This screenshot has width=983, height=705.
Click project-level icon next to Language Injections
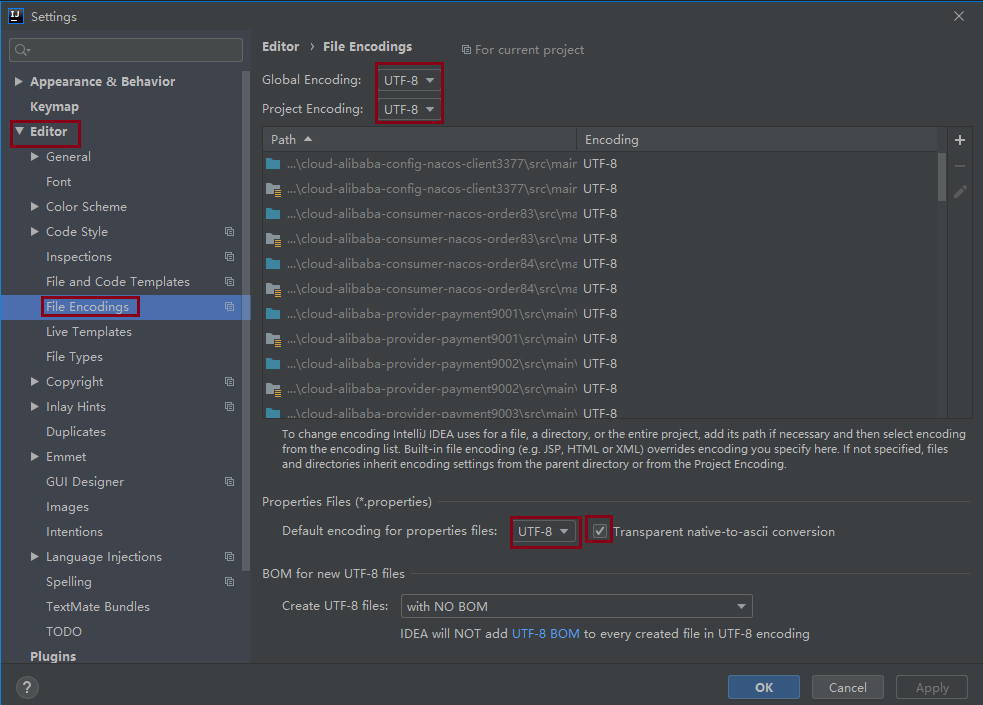[229, 556]
